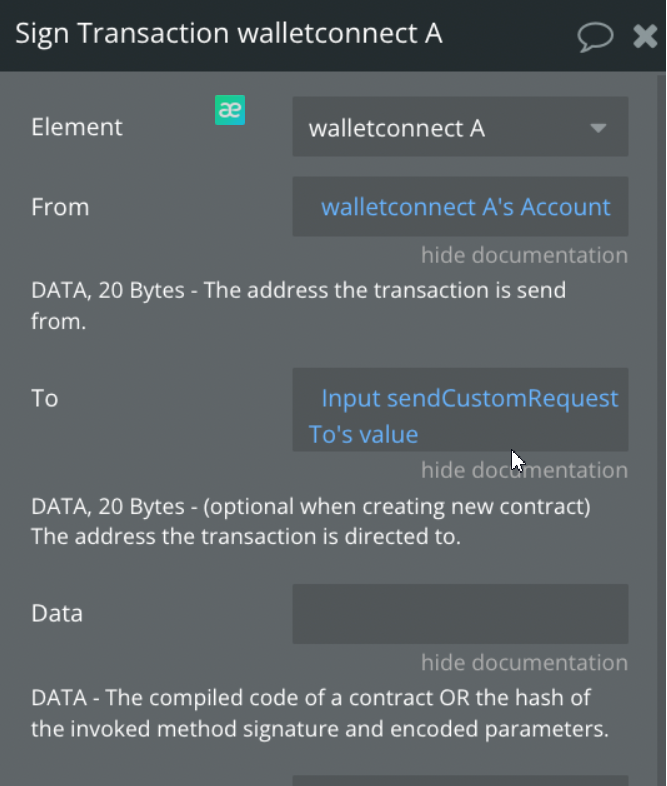Image resolution: width=667 pixels, height=786 pixels.
Task: Open the comment speech bubble icon
Action: [595, 37]
